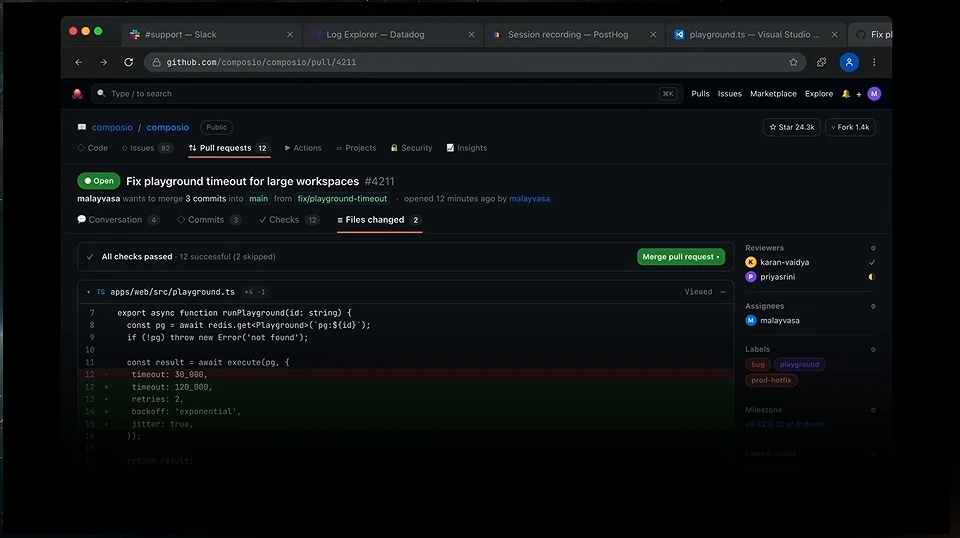Click the composio organization link
This screenshot has height=538, width=960.
click(x=112, y=127)
